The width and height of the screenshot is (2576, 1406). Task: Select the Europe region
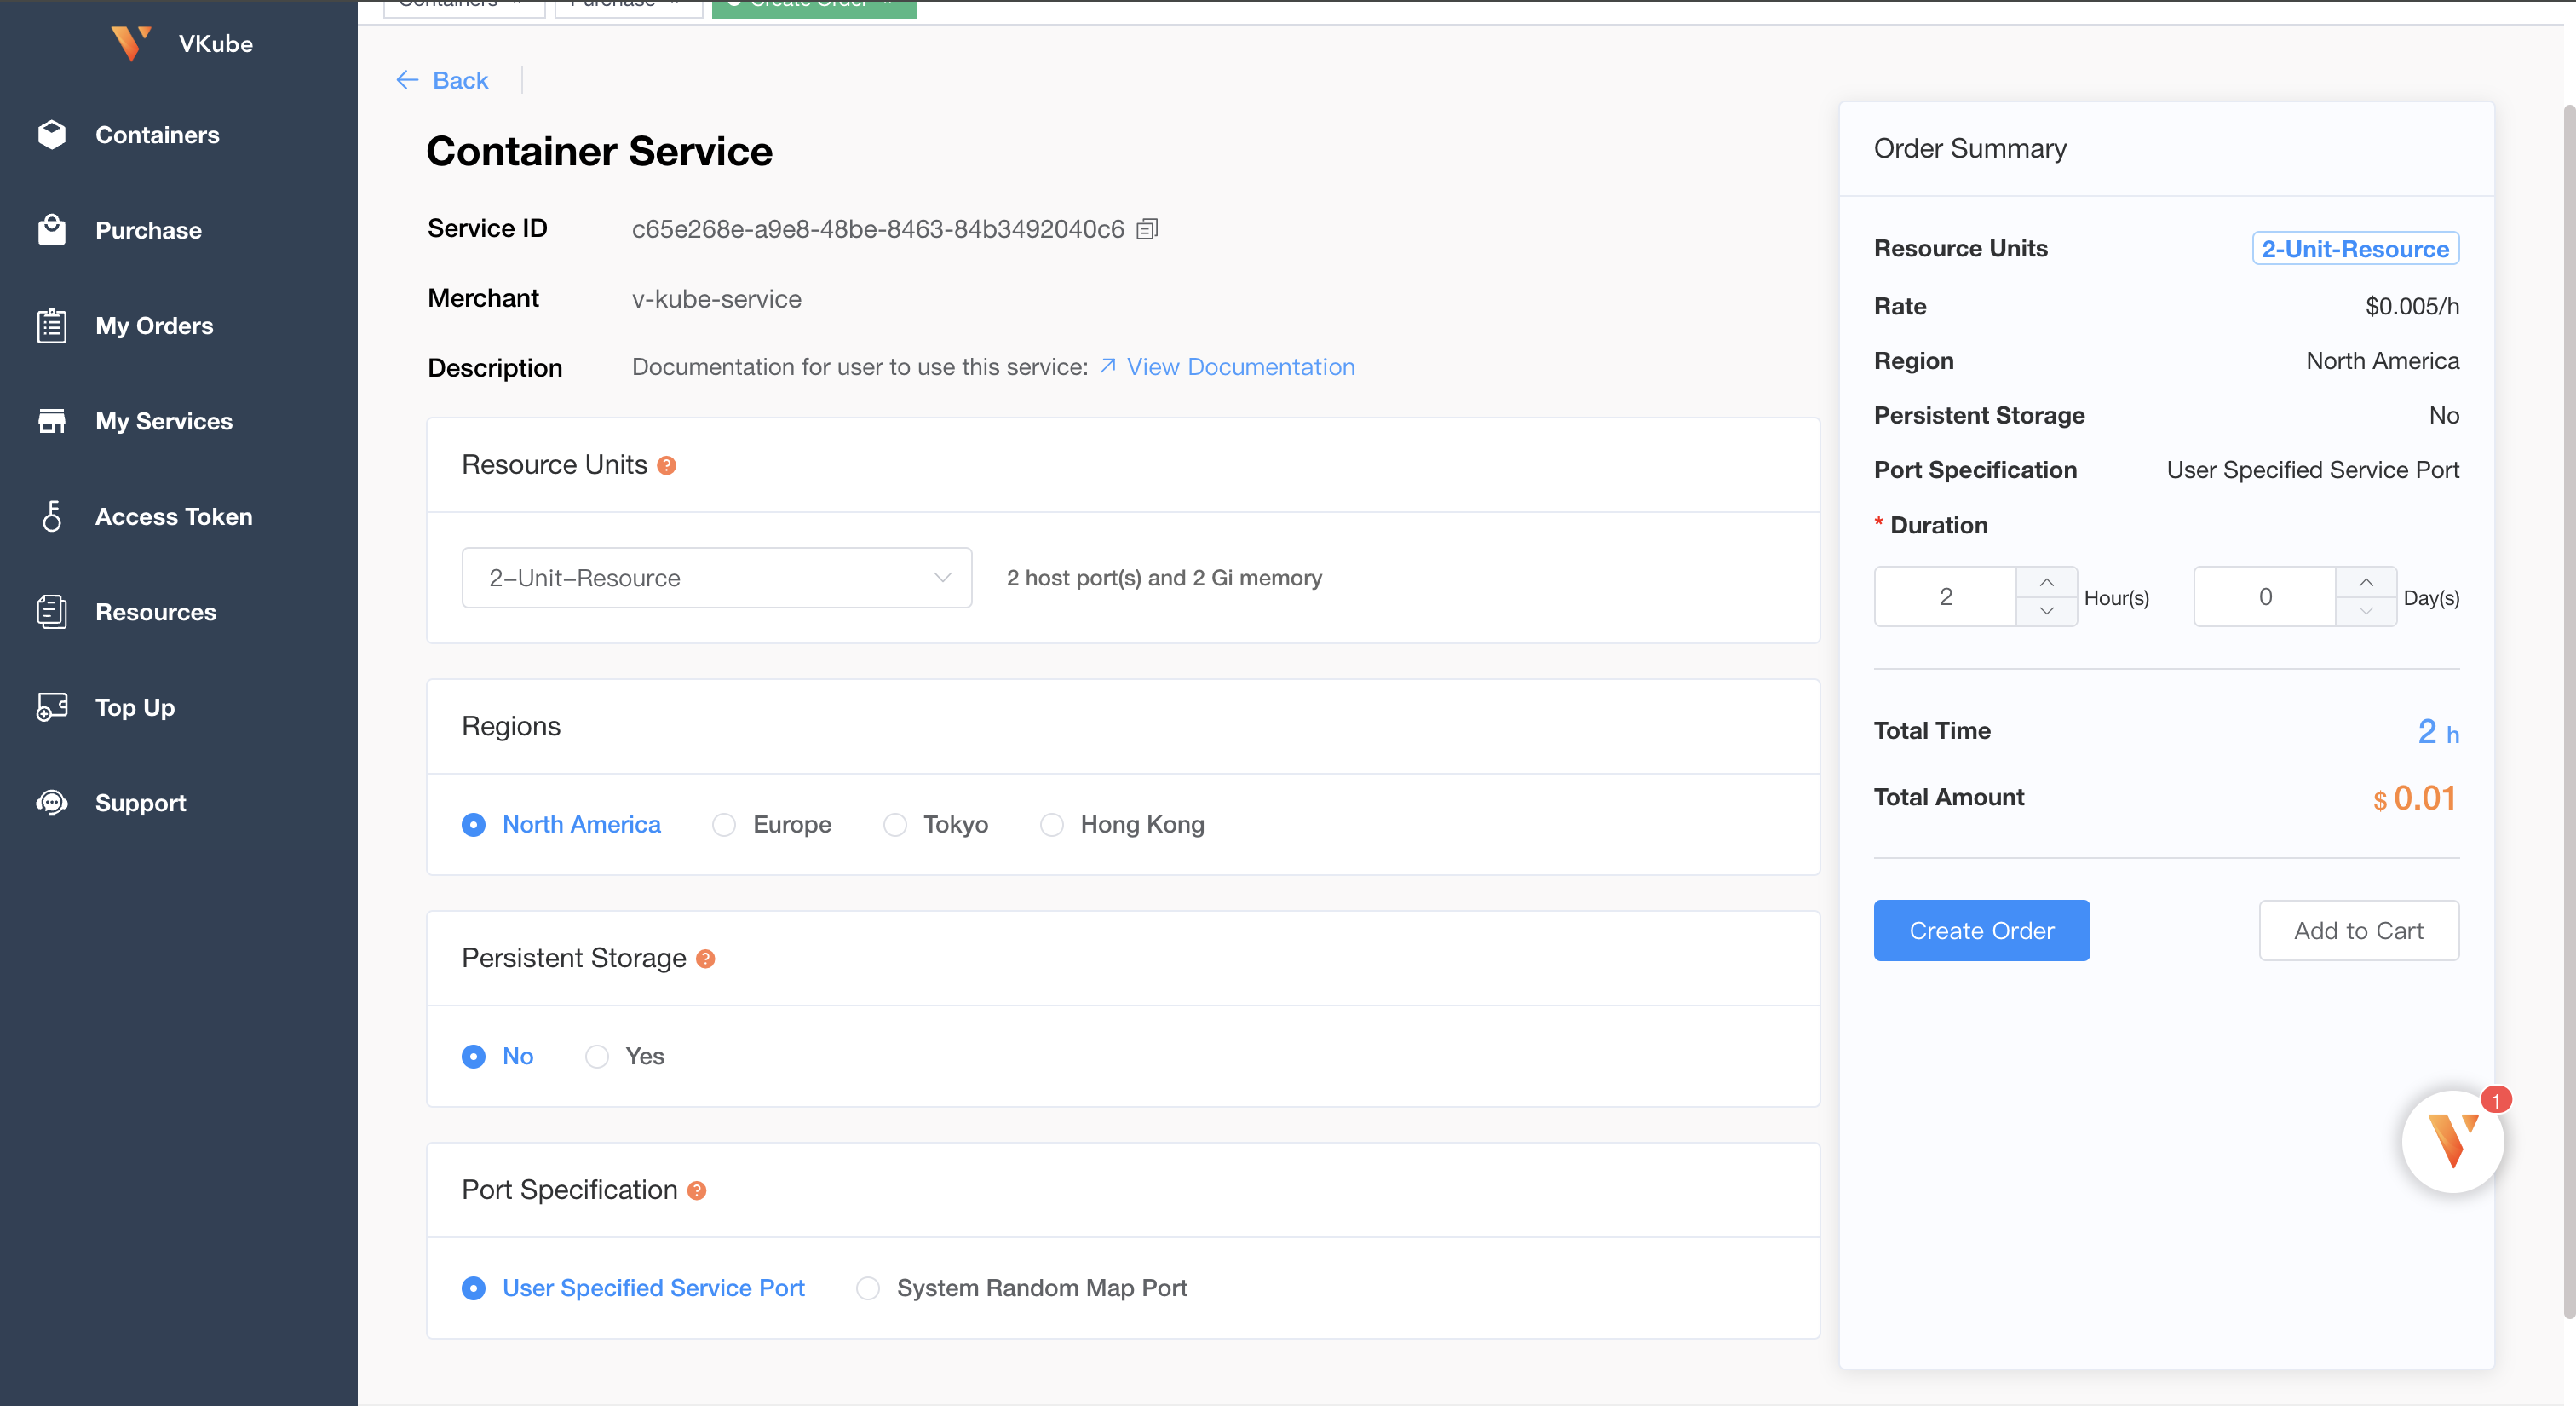[771, 824]
